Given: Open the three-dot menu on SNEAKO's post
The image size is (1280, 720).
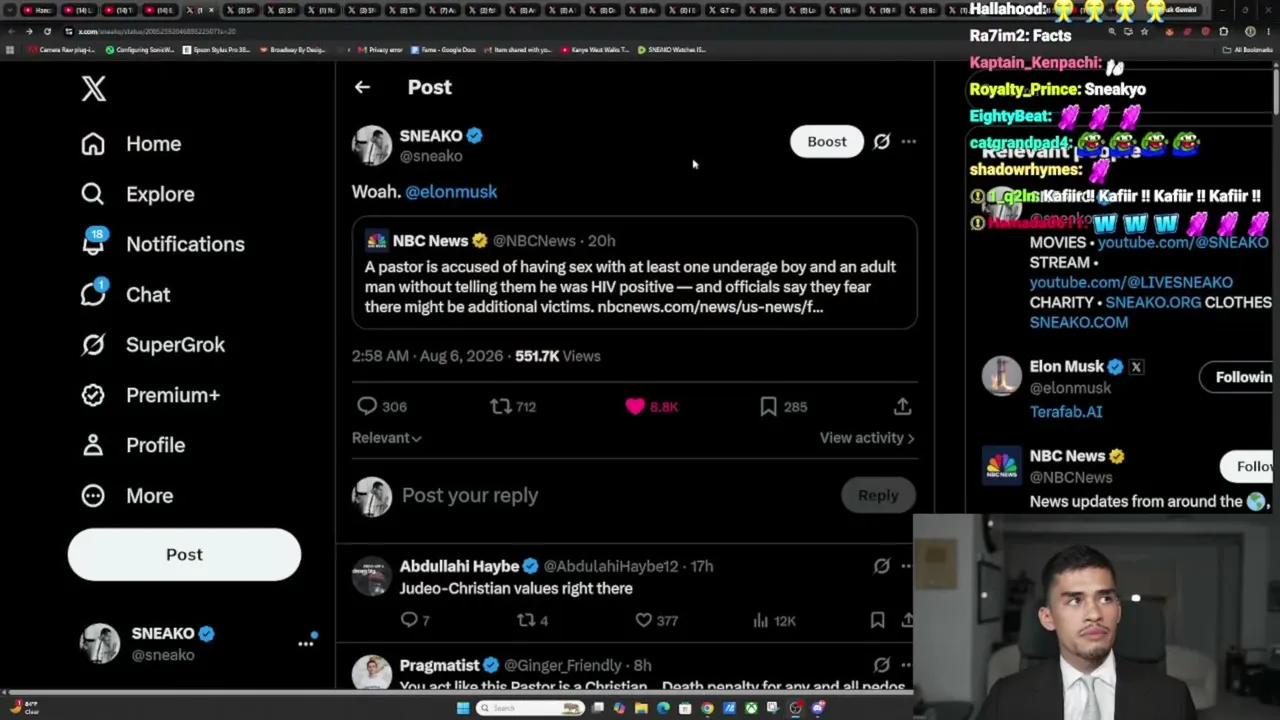Looking at the screenshot, I should pos(908,142).
